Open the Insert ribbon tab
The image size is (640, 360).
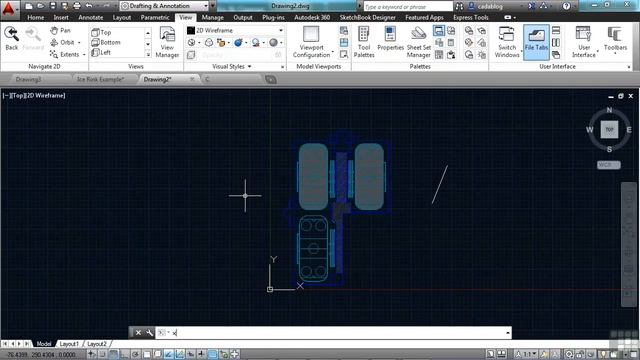pos(61,18)
